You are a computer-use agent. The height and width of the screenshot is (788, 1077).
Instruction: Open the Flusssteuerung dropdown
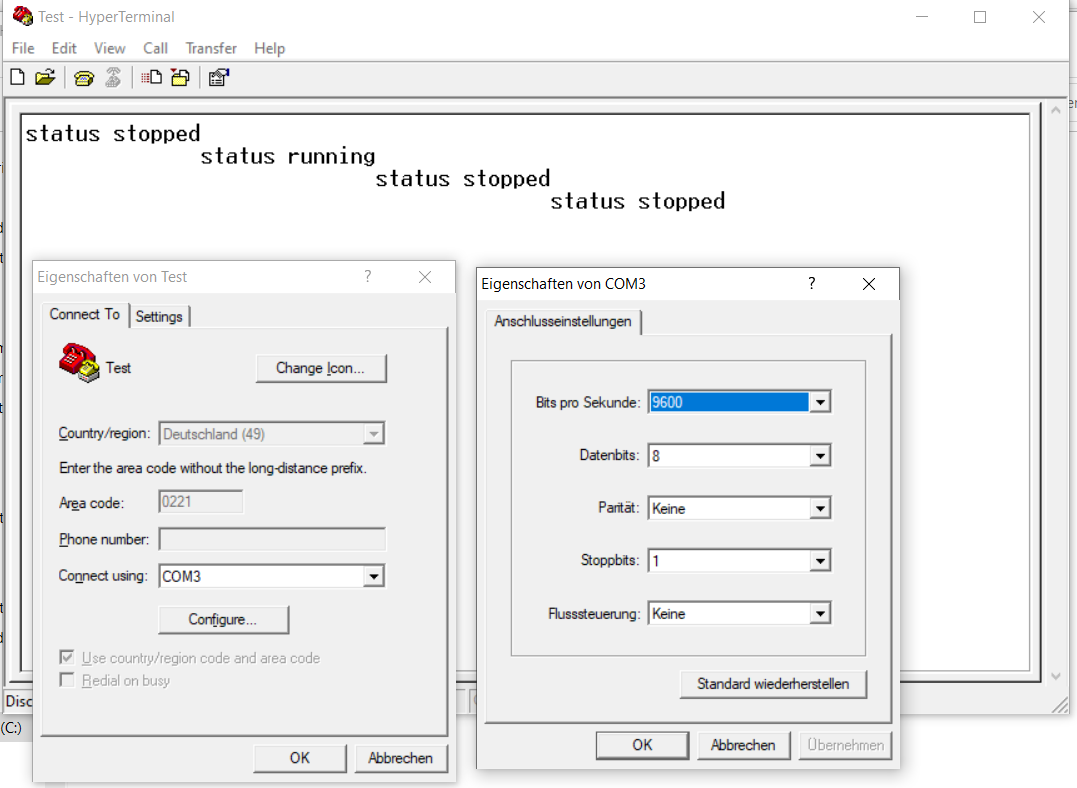820,613
